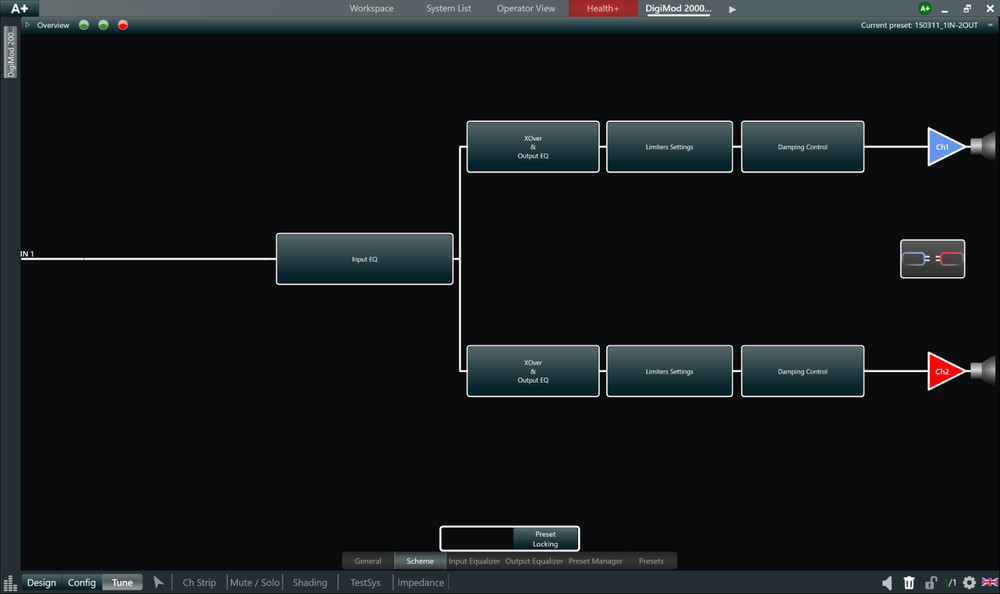Open the Health+ tab

click(x=602, y=9)
